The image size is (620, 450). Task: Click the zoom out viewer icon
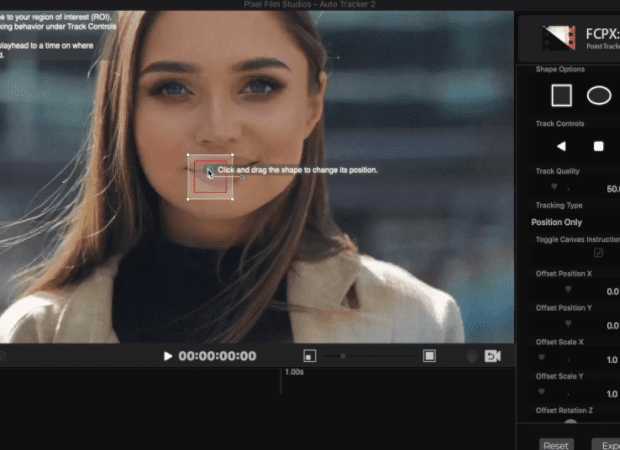(x=310, y=356)
